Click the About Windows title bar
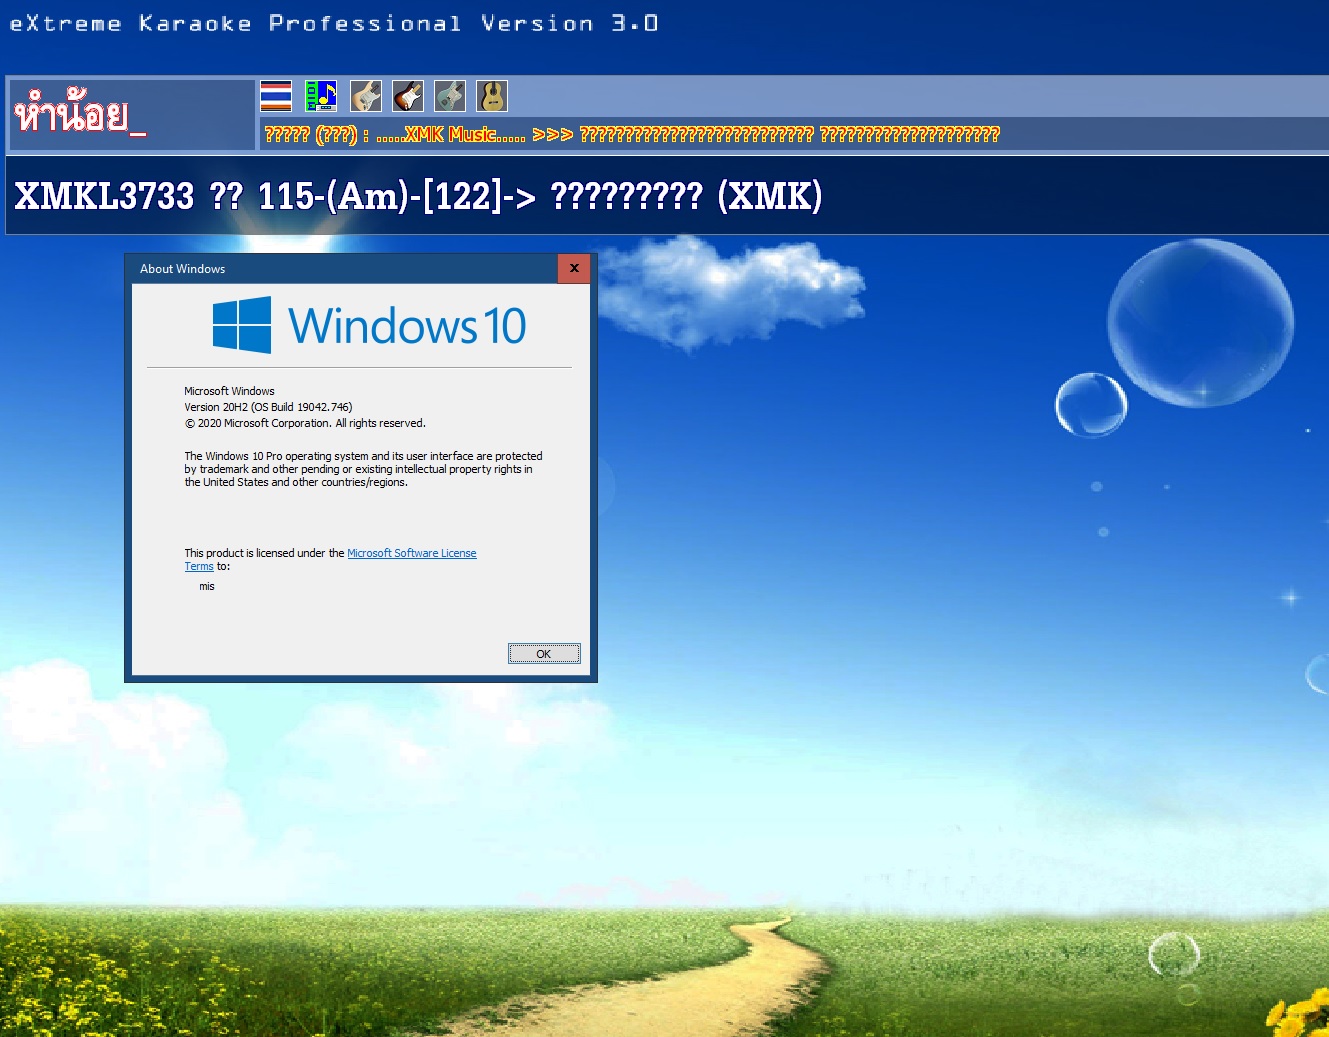 (341, 268)
